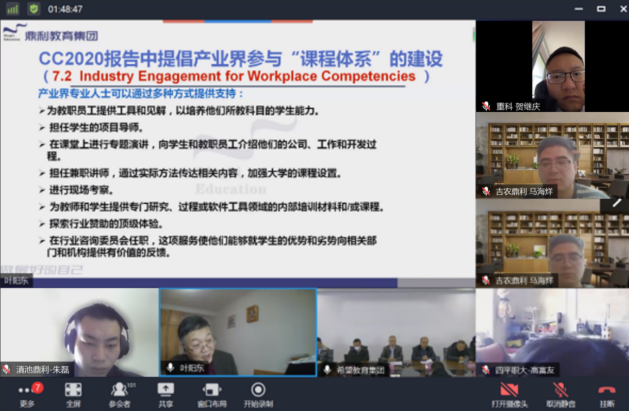Image resolution: width=630 pixels, height=411 pixels.
Task: Open the 更多 (More) menu
Action: (26, 391)
